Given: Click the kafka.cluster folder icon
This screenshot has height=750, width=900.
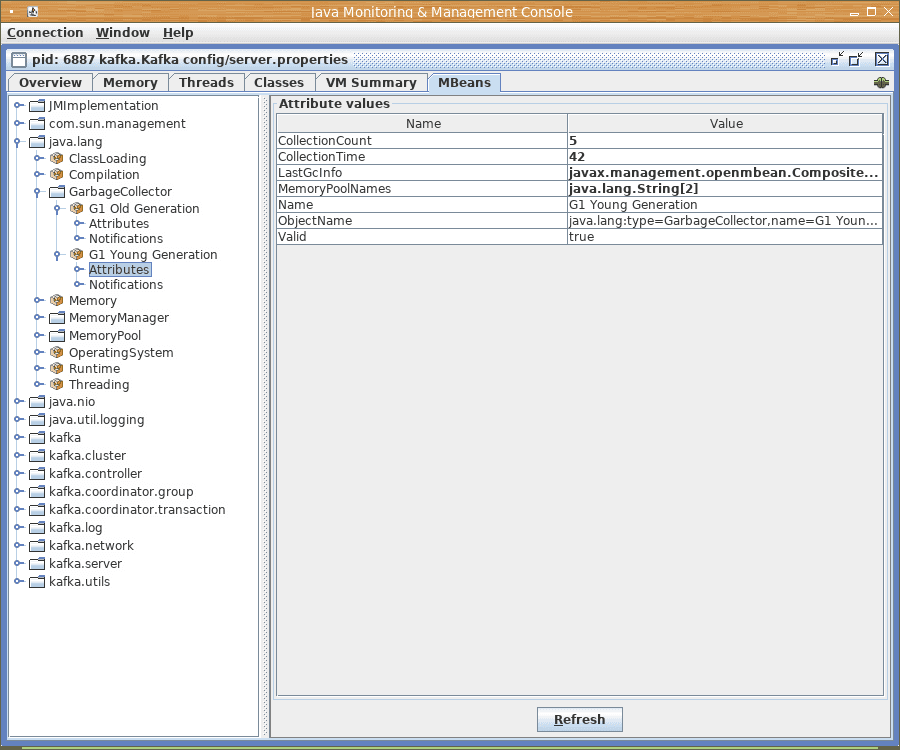Looking at the screenshot, I should pos(37,456).
